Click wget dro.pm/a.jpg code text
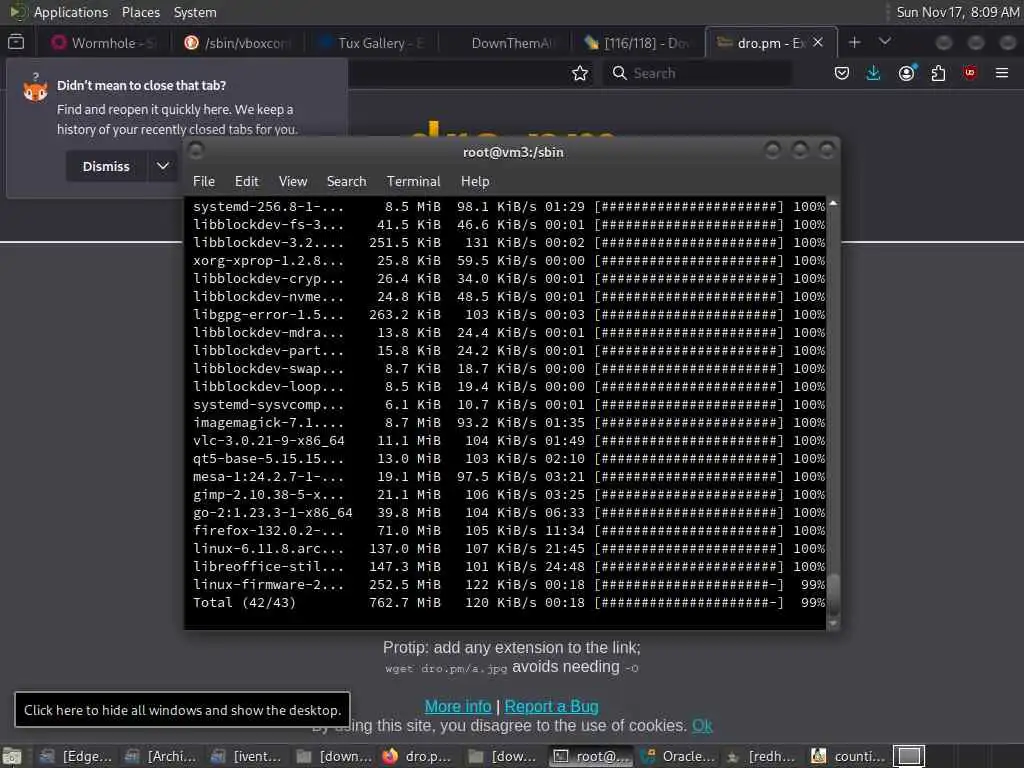The image size is (1024, 768). [x=446, y=669]
